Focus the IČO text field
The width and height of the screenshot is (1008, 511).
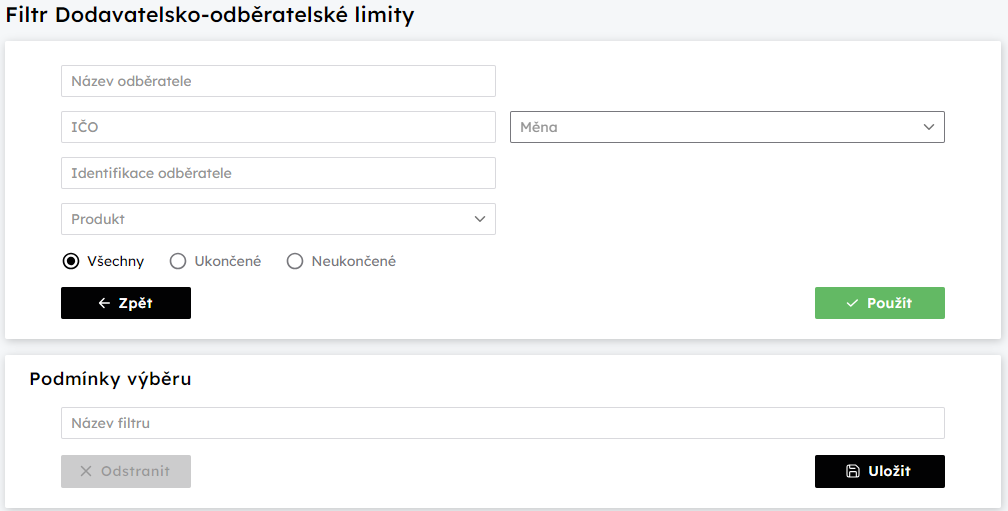click(x=278, y=127)
